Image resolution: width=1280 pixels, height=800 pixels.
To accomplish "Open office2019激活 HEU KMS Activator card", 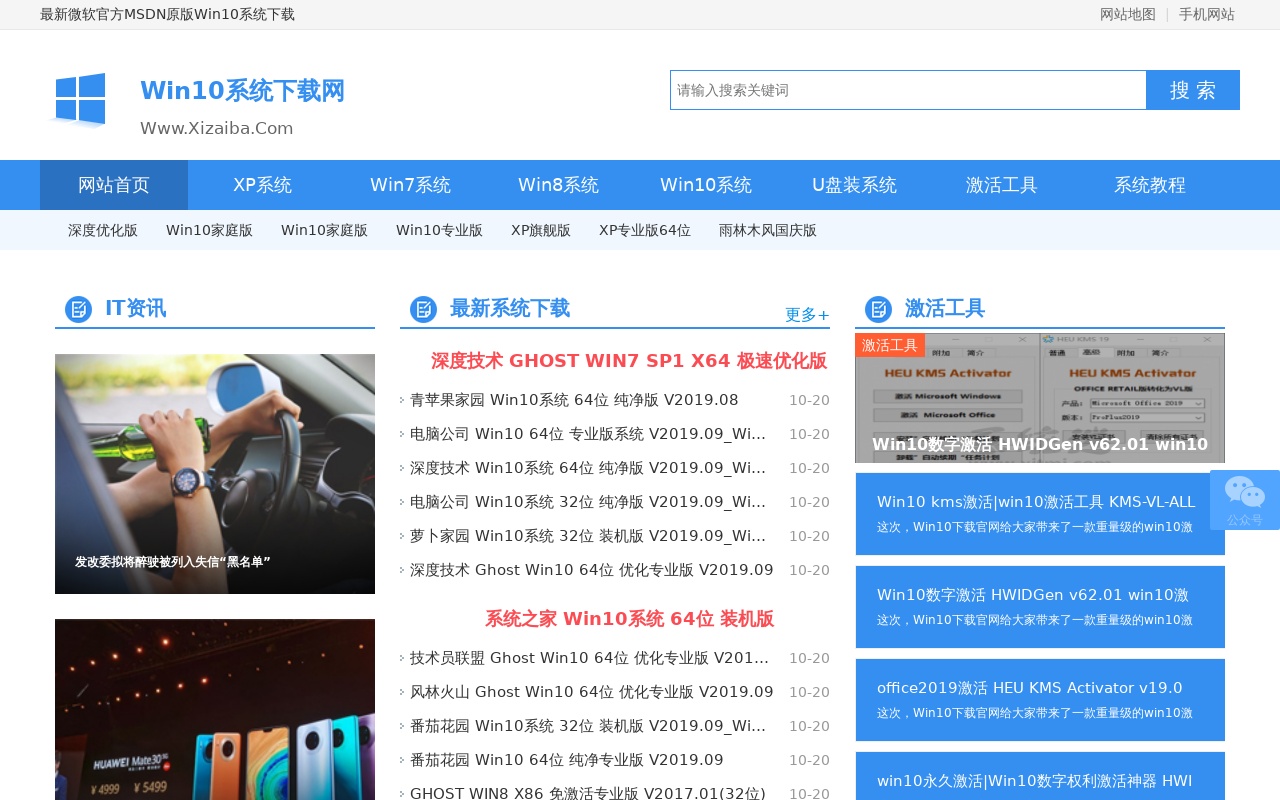I will coord(1040,700).
